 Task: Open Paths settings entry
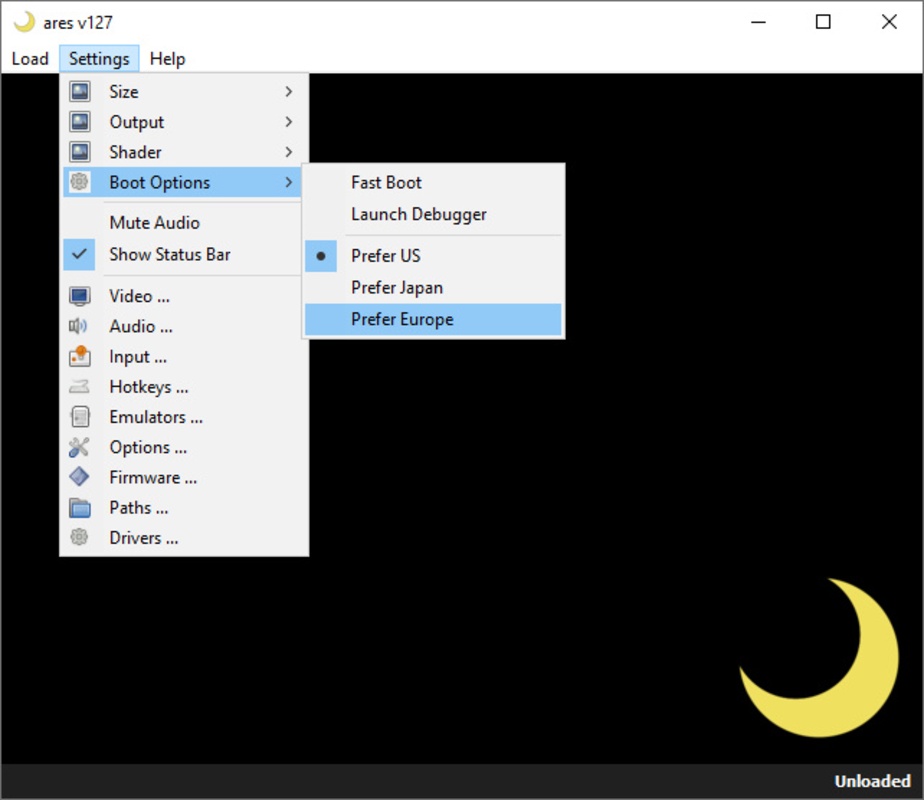pos(184,507)
